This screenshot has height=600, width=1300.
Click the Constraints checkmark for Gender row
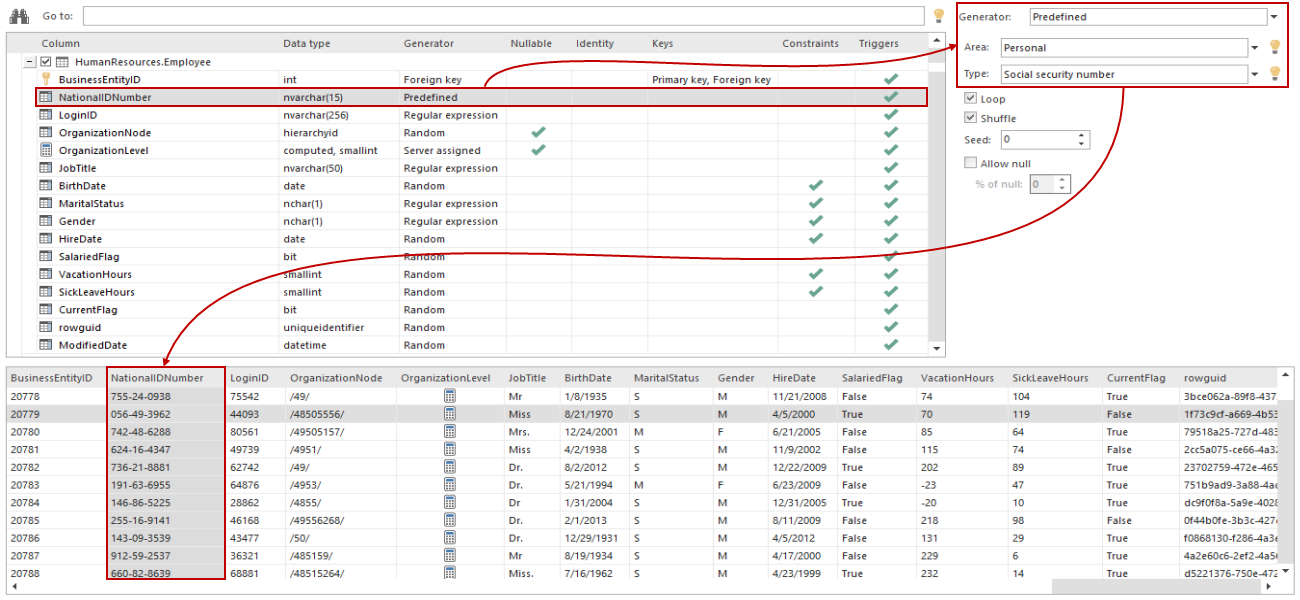[816, 221]
